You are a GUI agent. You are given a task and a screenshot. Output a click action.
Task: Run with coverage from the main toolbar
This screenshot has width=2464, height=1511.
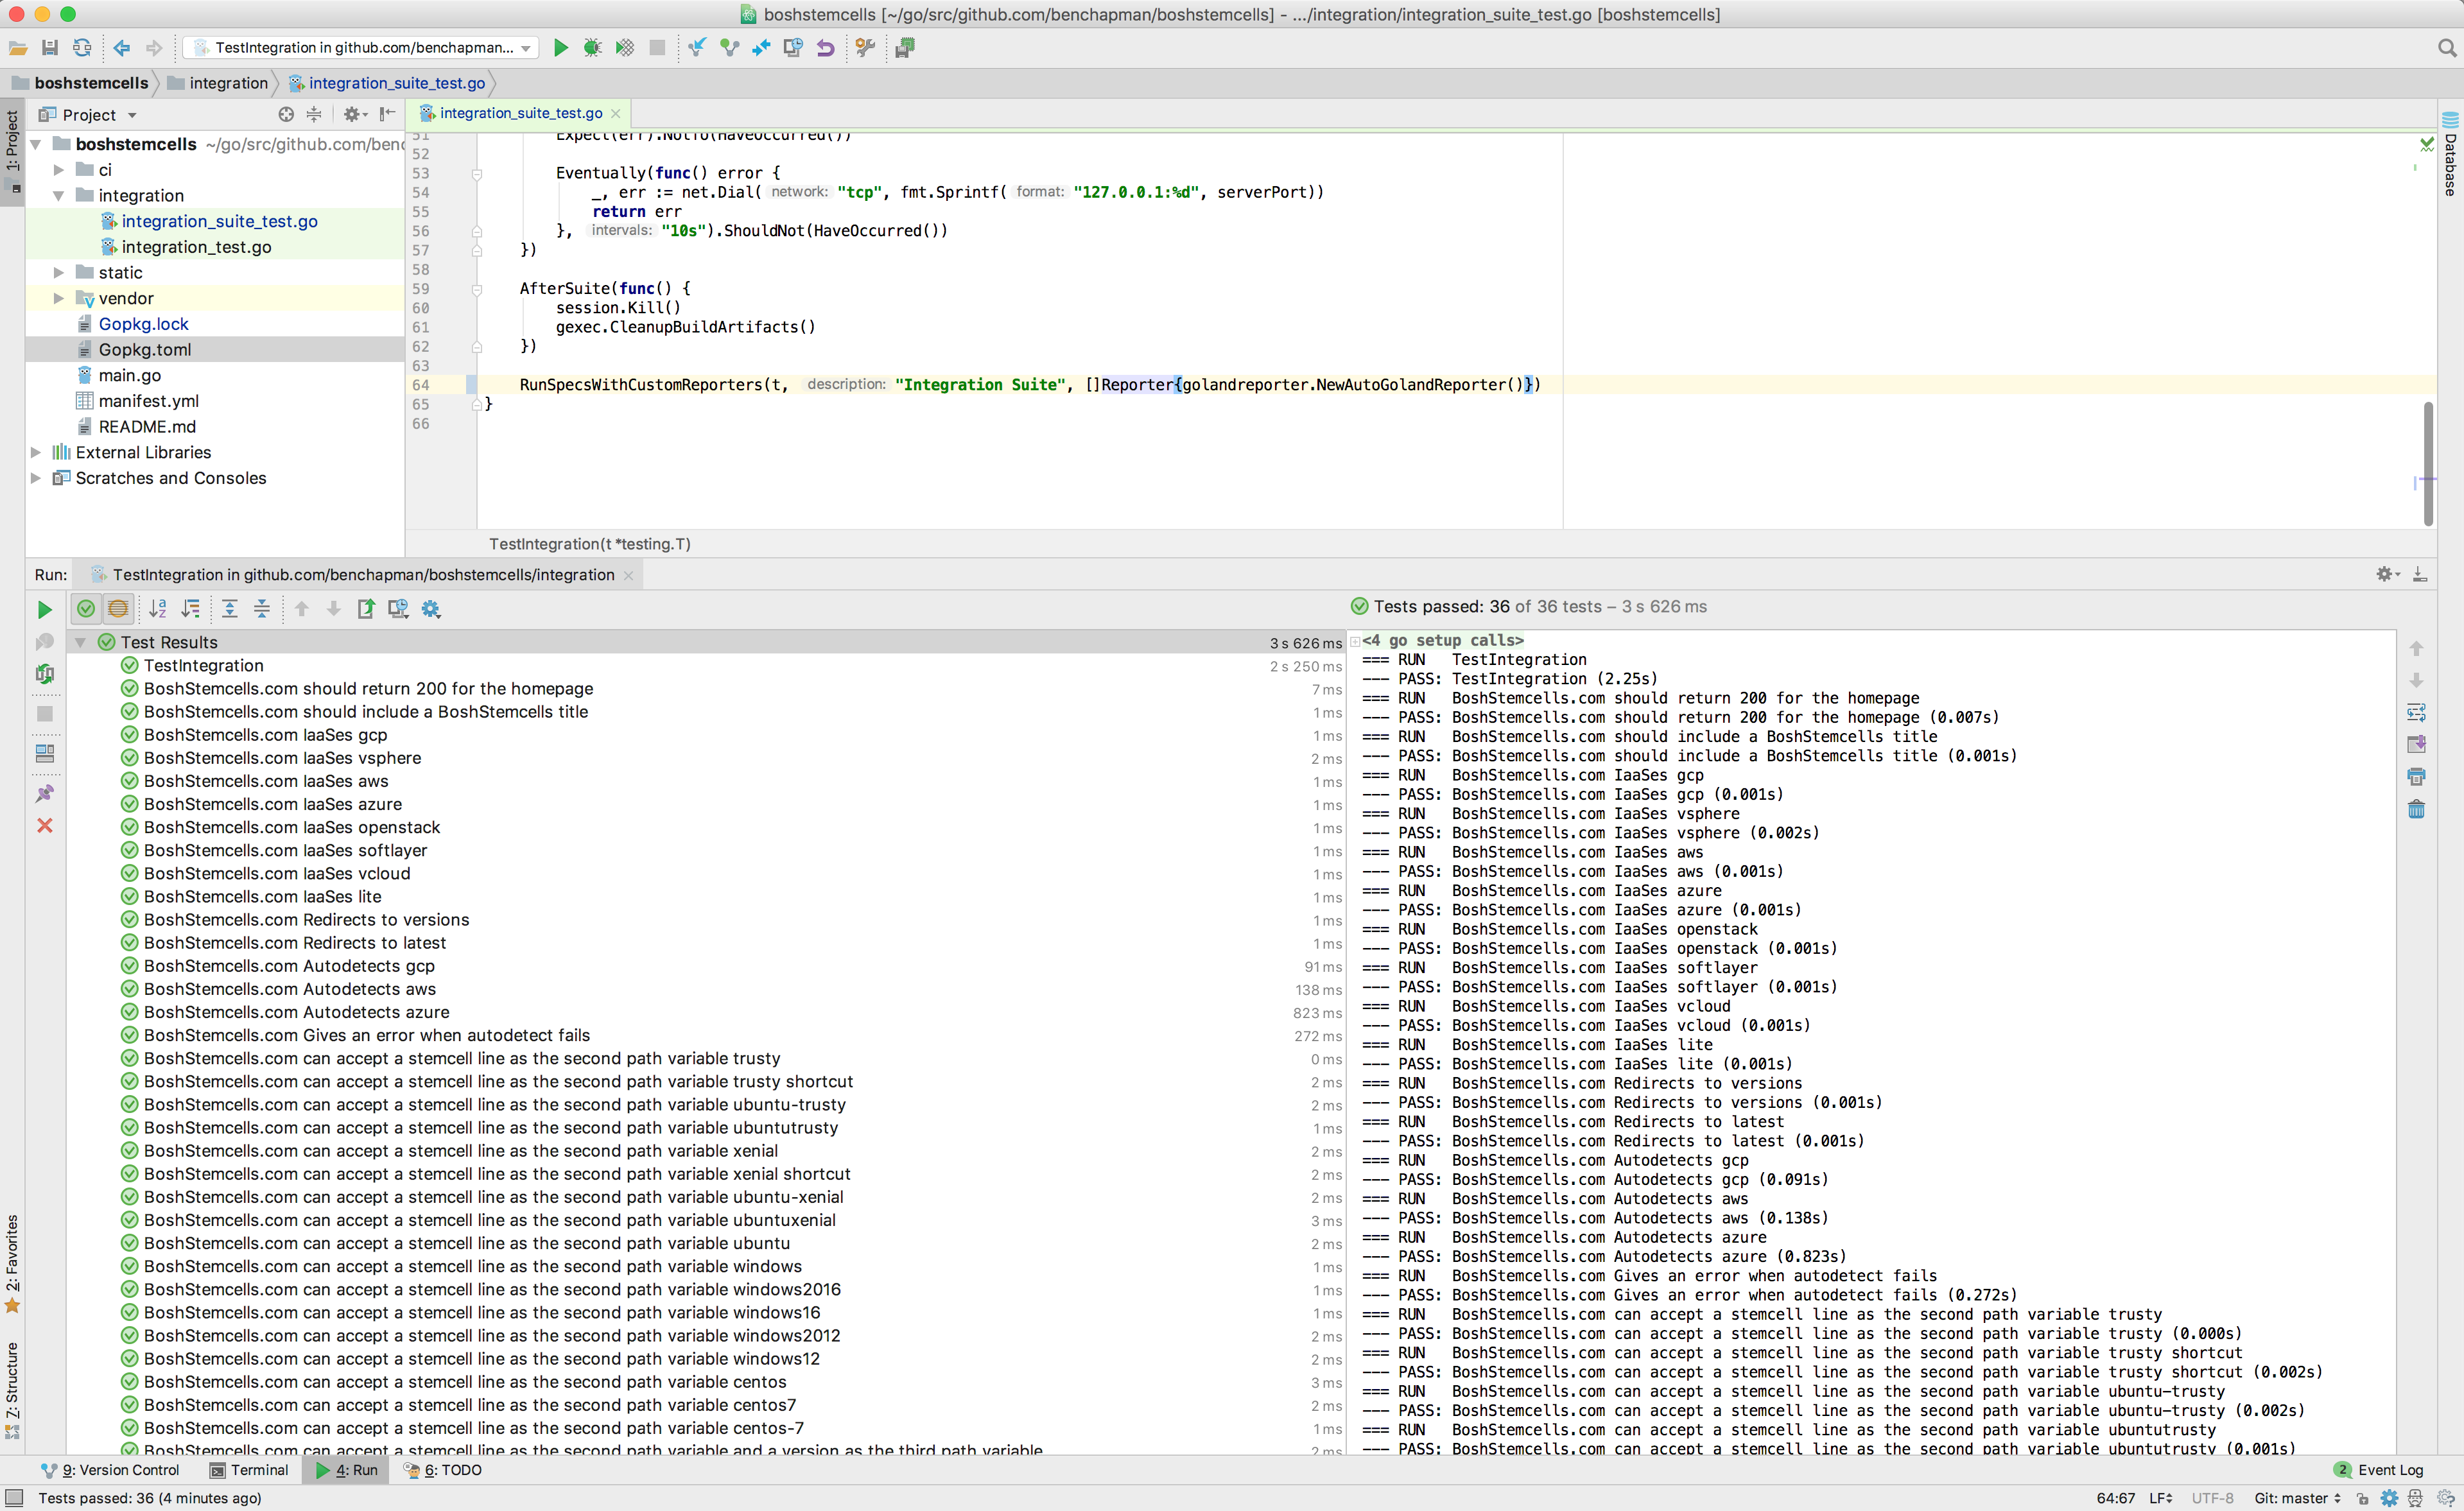point(625,47)
